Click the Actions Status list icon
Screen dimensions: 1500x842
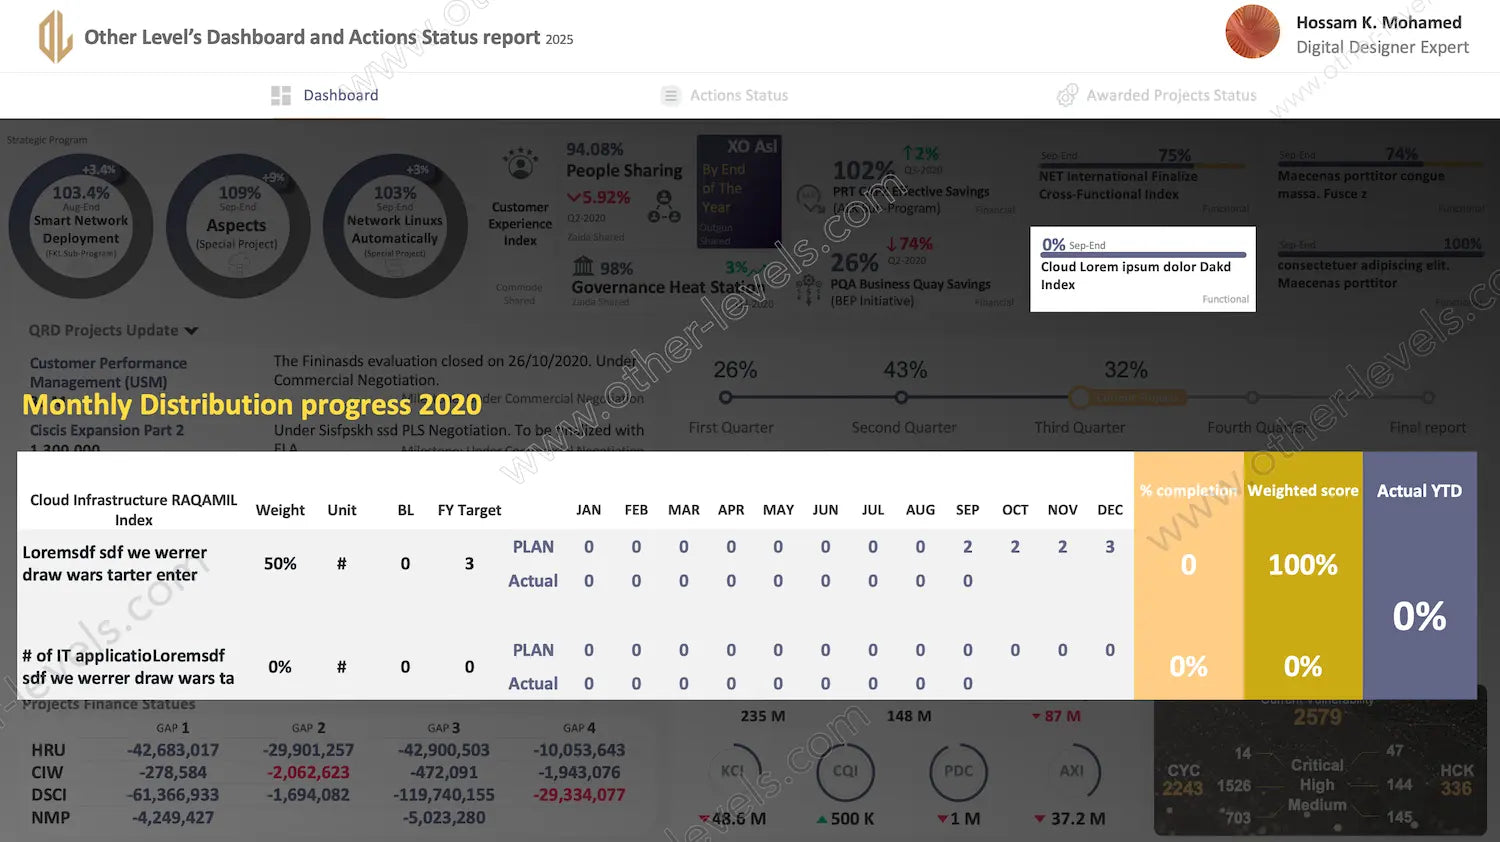tap(670, 96)
